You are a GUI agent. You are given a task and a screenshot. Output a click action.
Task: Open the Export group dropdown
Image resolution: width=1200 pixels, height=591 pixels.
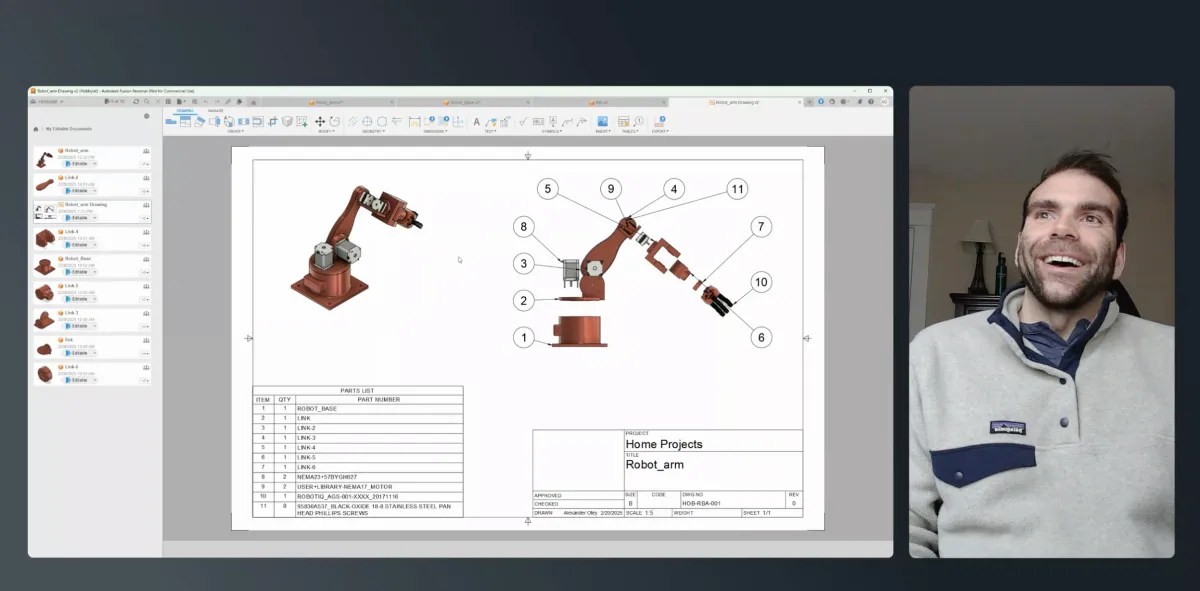pyautogui.click(x=659, y=131)
